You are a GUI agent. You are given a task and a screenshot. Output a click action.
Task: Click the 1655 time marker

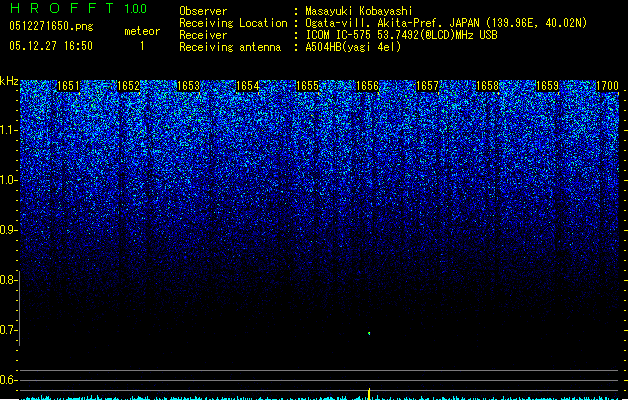[307, 86]
